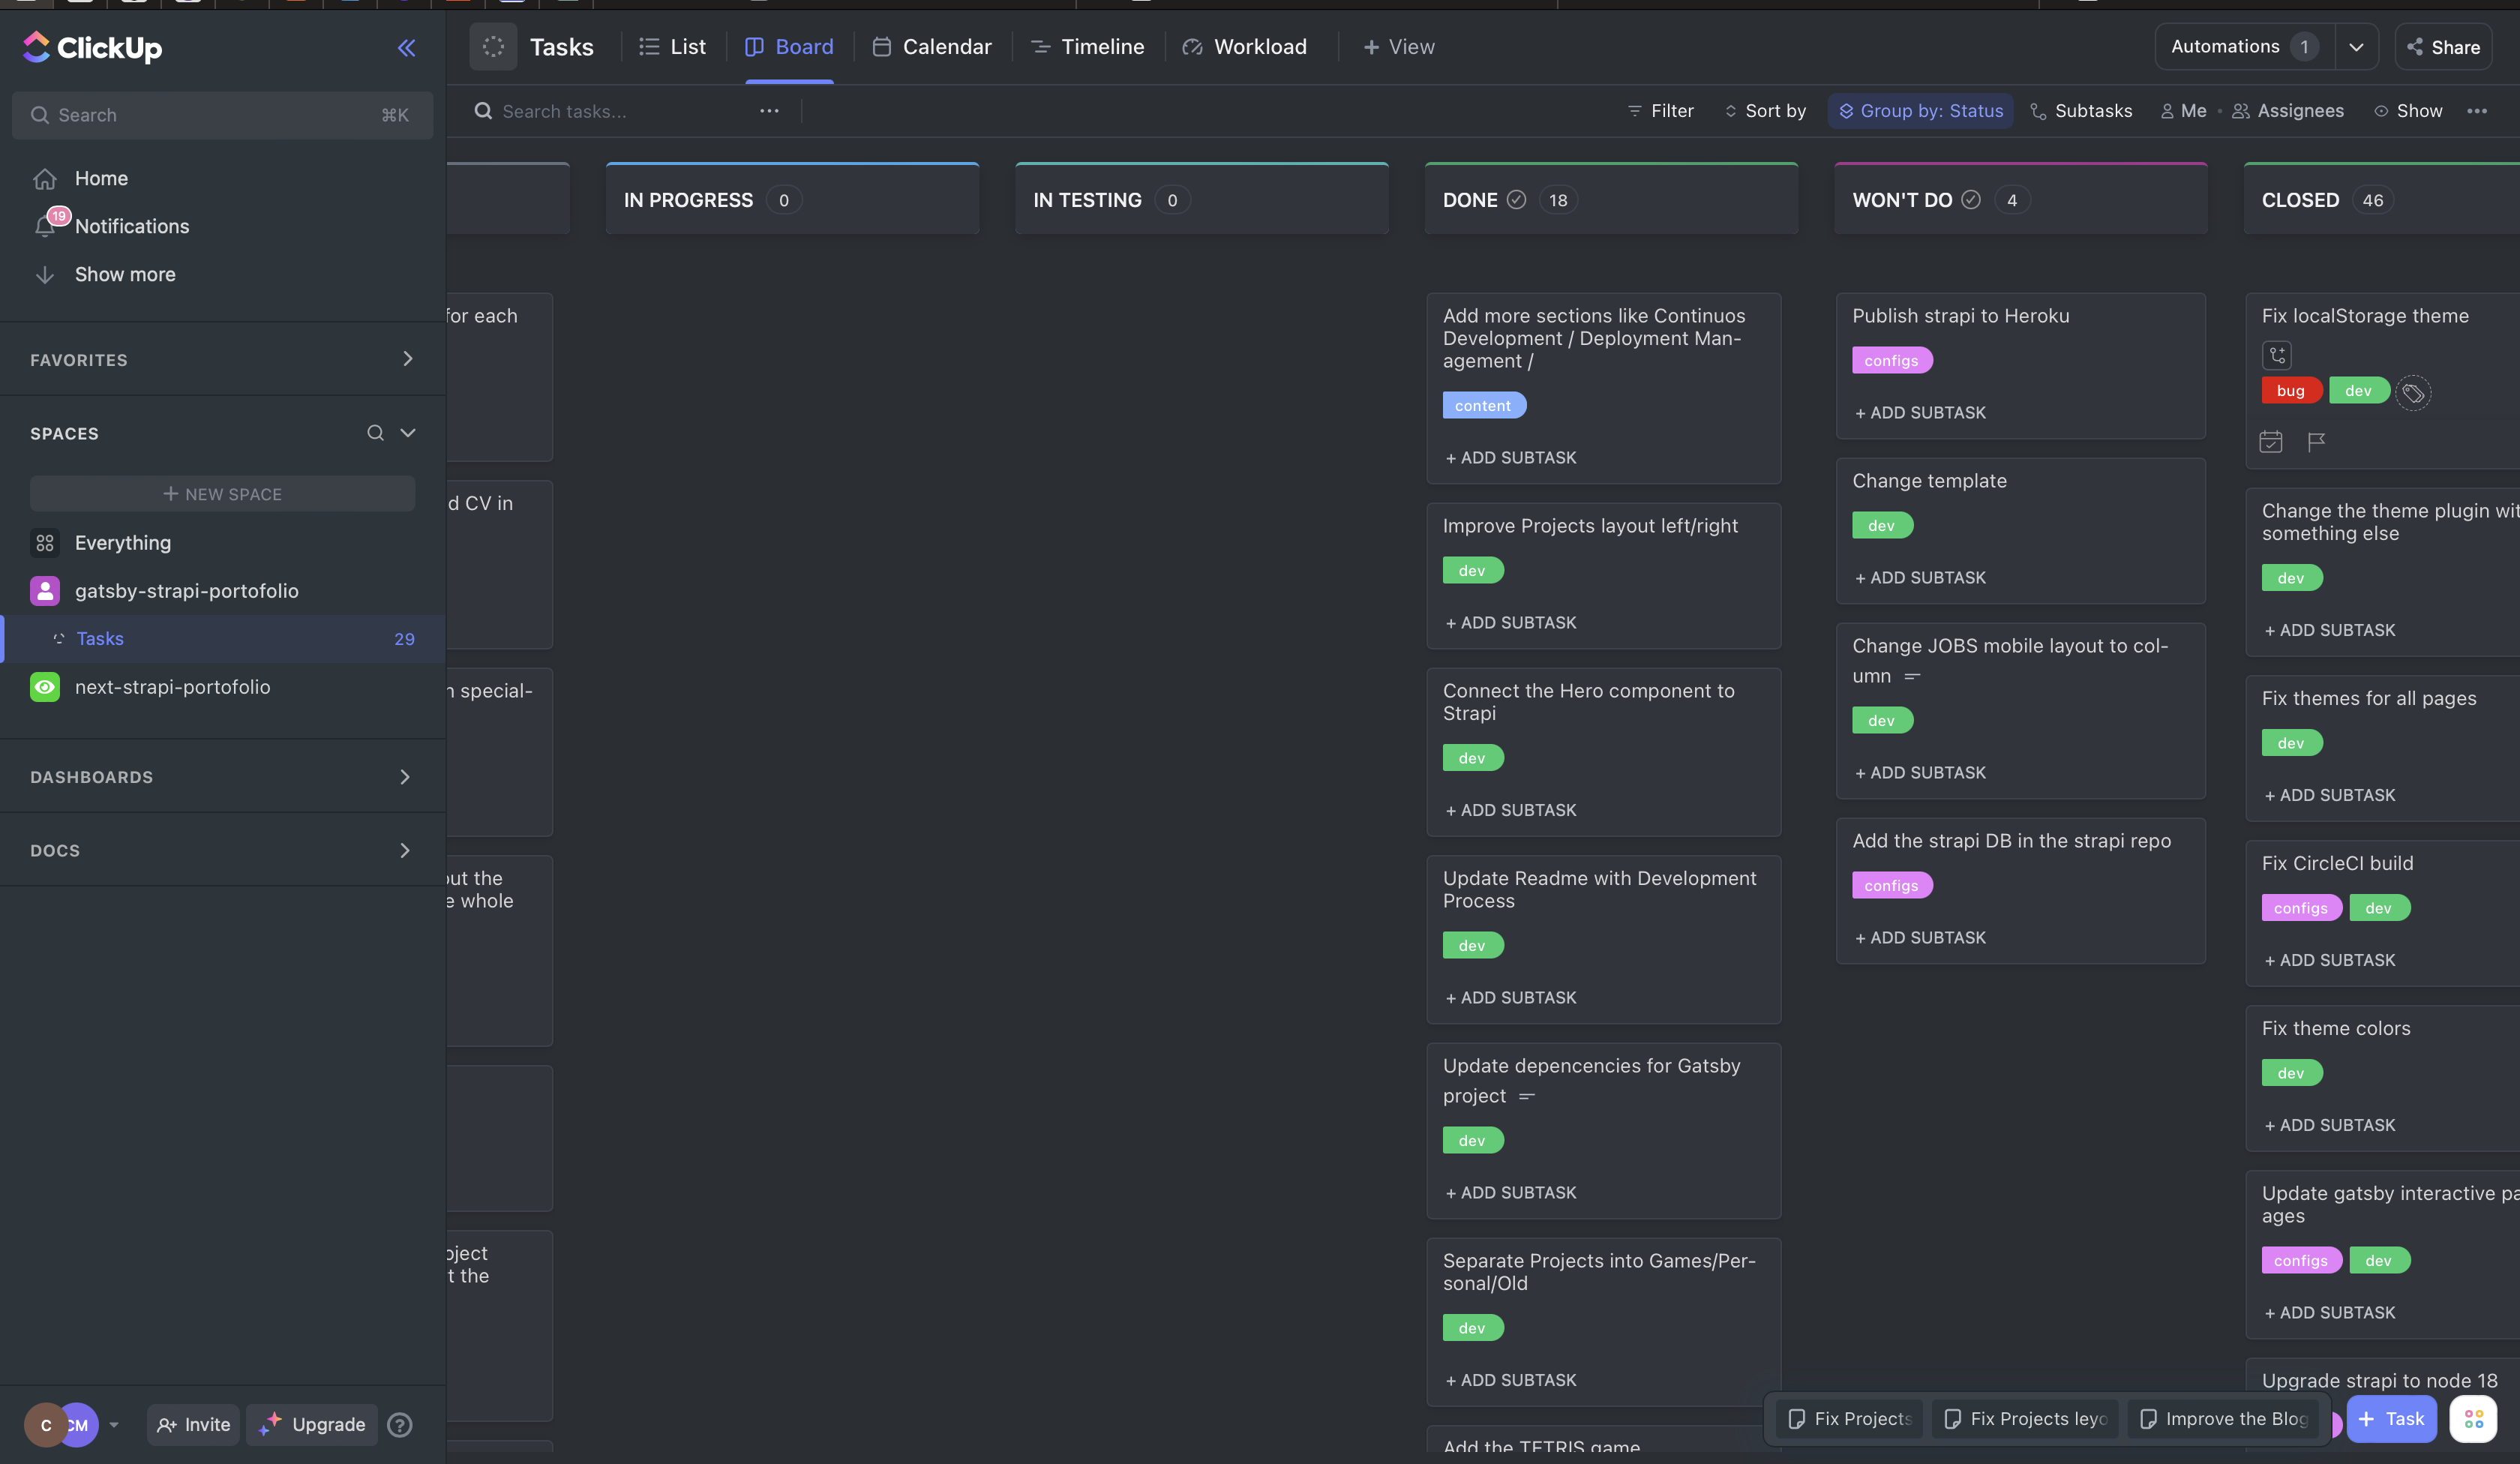The width and height of the screenshot is (2520, 1464).
Task: Toggle the Done checkmark circle in DONE column header
Action: tap(1515, 200)
